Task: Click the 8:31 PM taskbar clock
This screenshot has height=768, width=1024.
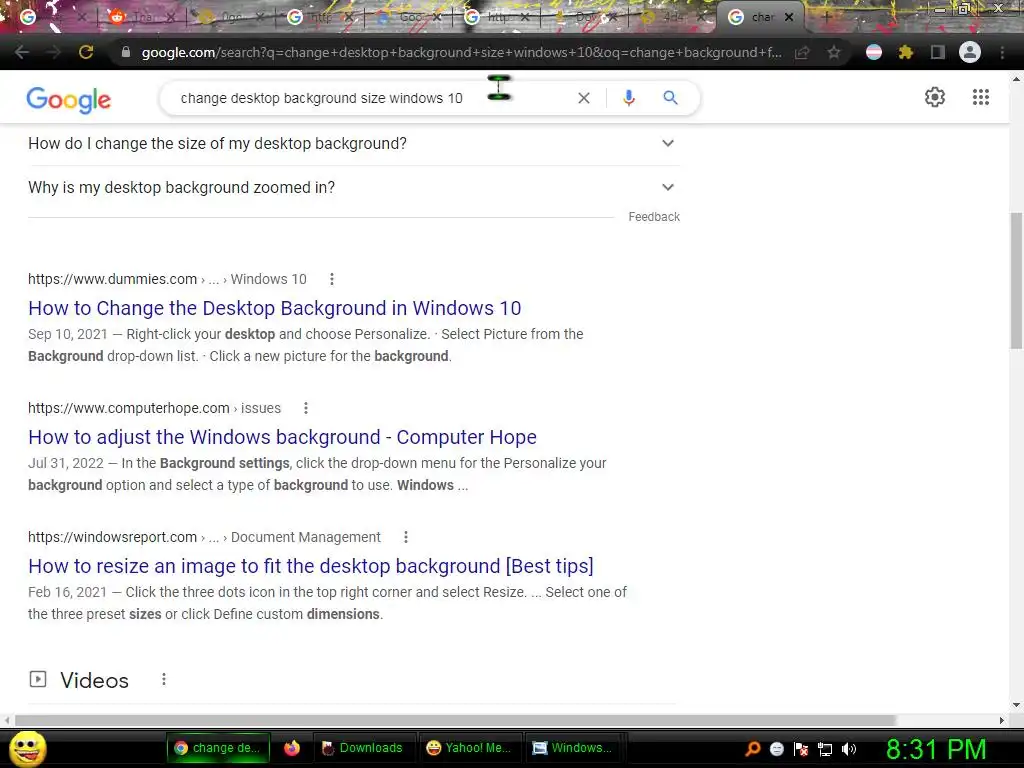Action: pyautogui.click(x=936, y=749)
